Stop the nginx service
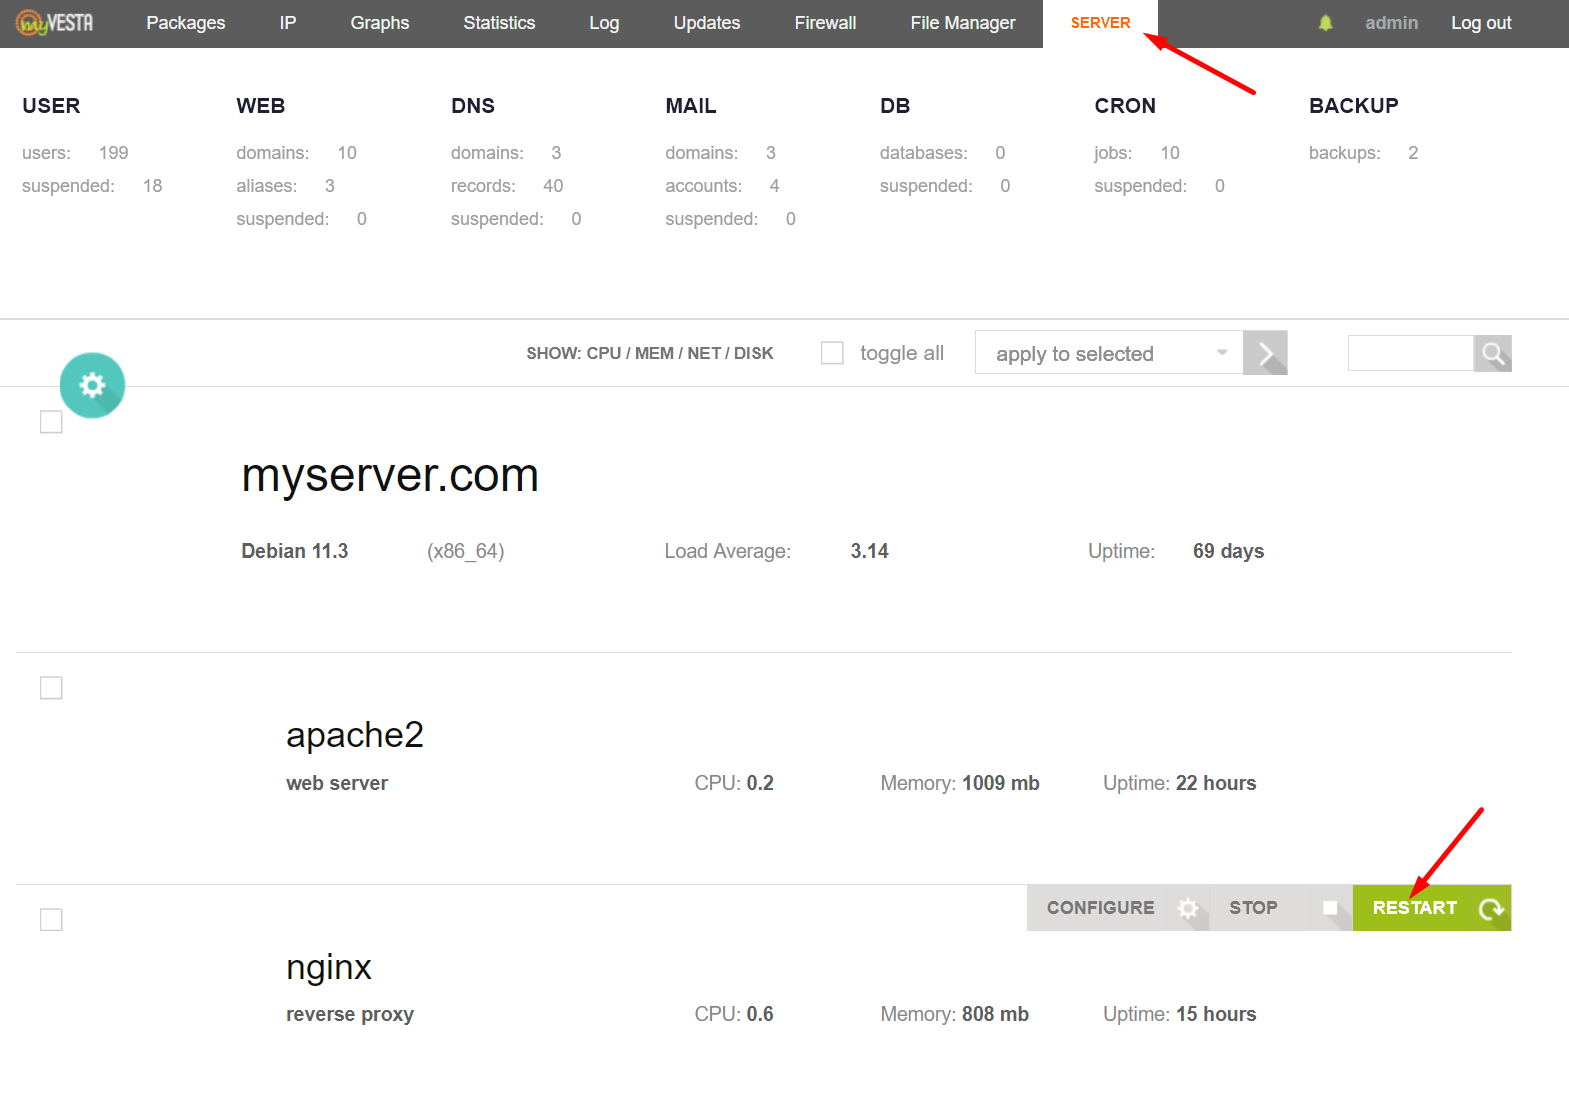The width and height of the screenshot is (1569, 1095). [x=1281, y=908]
